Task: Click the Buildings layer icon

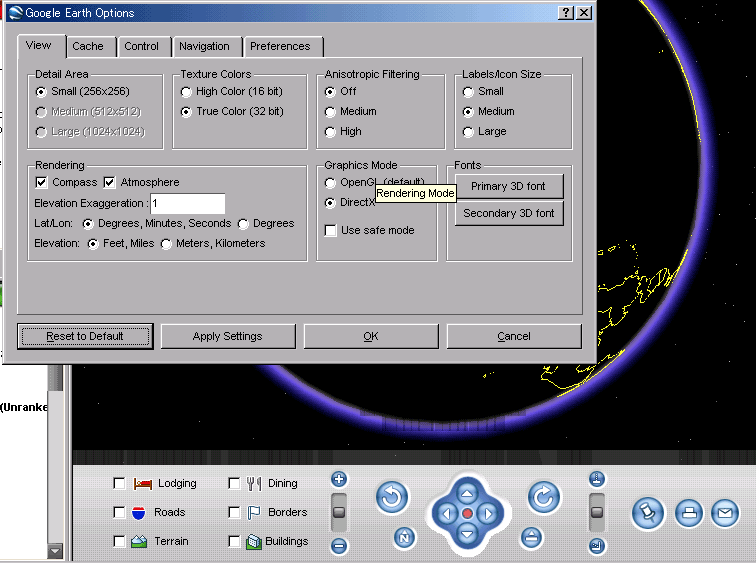Action: click(x=254, y=542)
